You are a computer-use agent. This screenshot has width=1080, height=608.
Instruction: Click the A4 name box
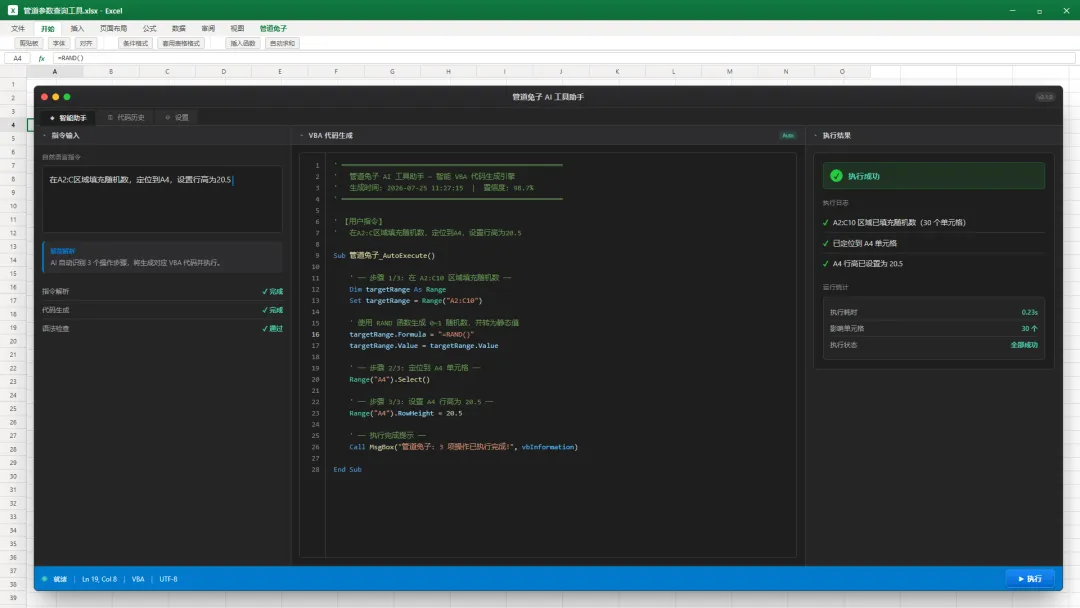pos(18,59)
